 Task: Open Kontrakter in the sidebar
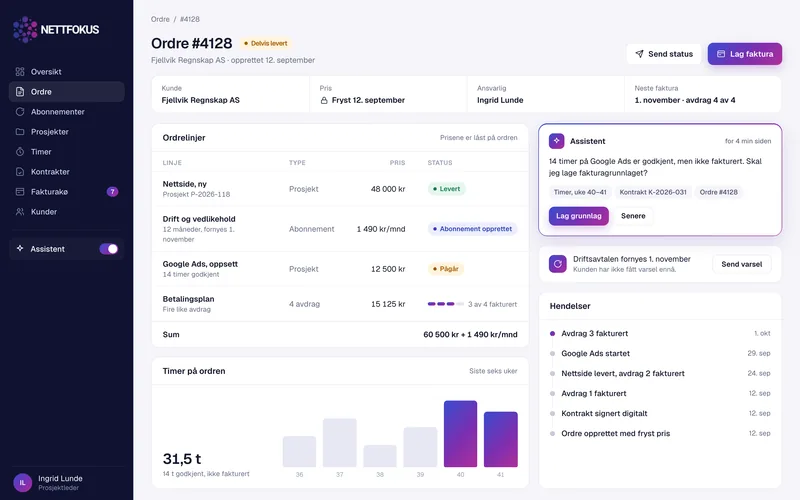[x=66, y=172]
